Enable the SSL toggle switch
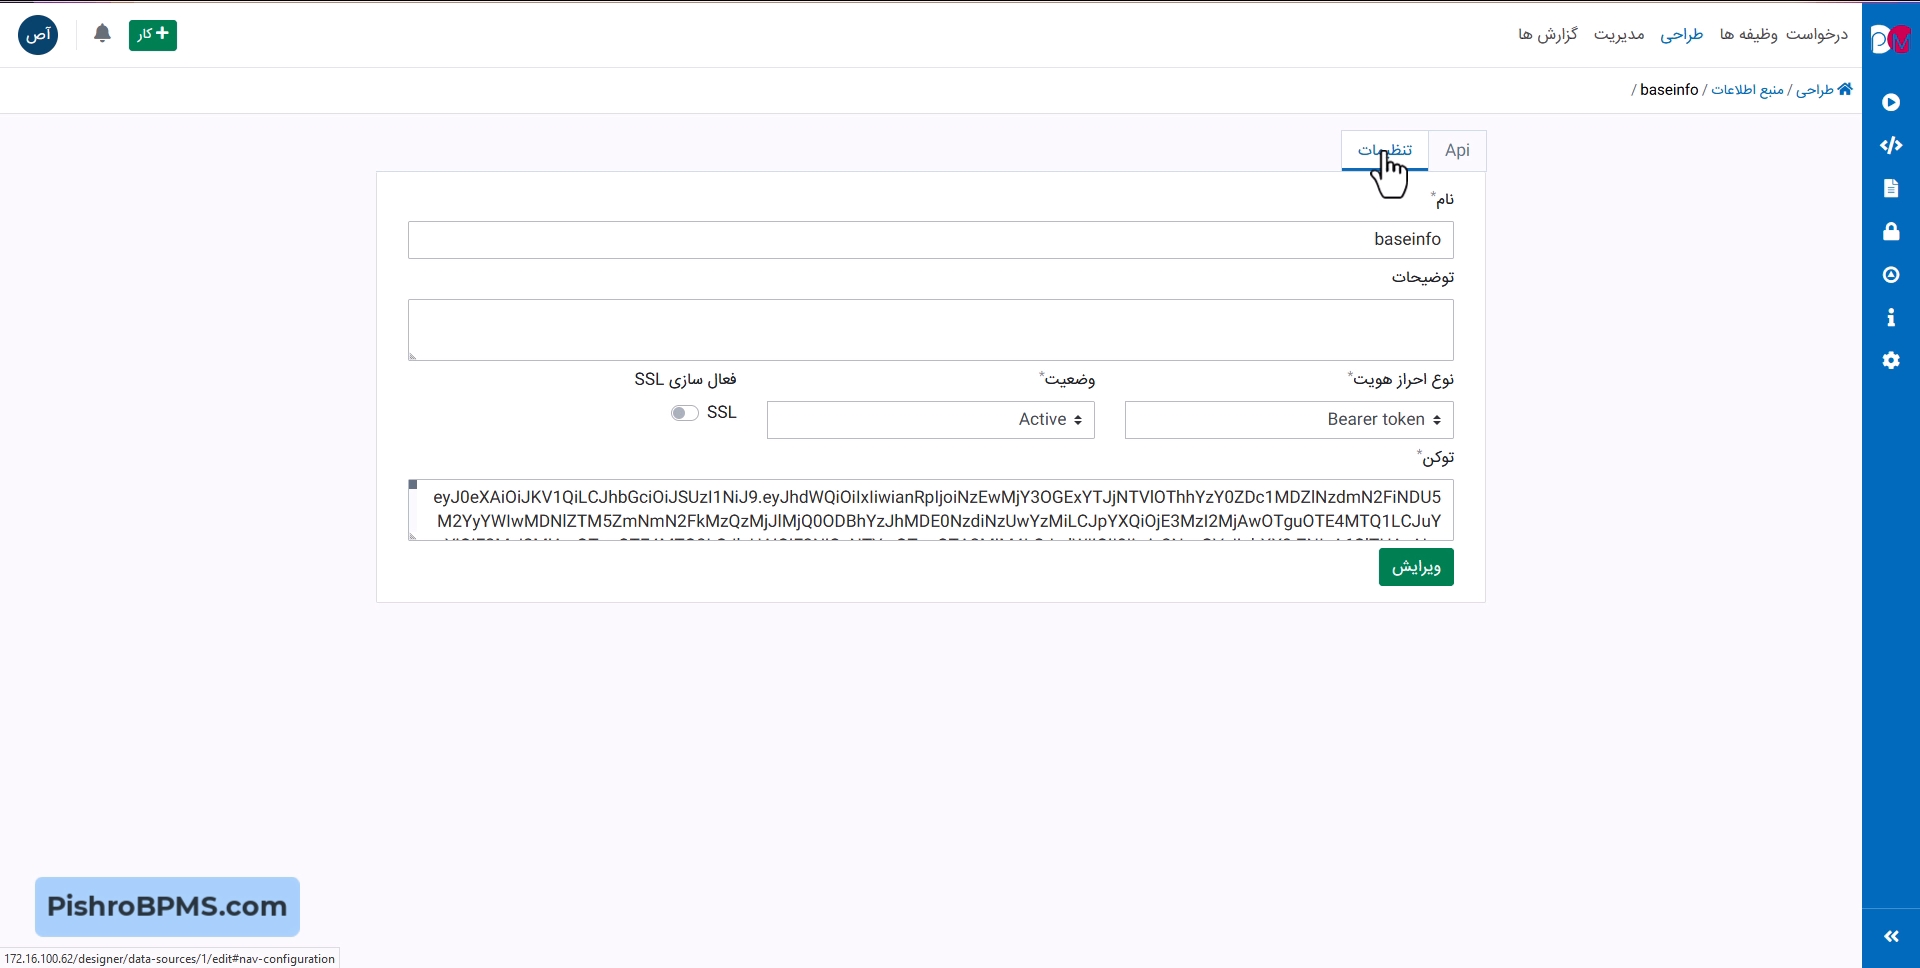1920x968 pixels. pyautogui.click(x=684, y=413)
